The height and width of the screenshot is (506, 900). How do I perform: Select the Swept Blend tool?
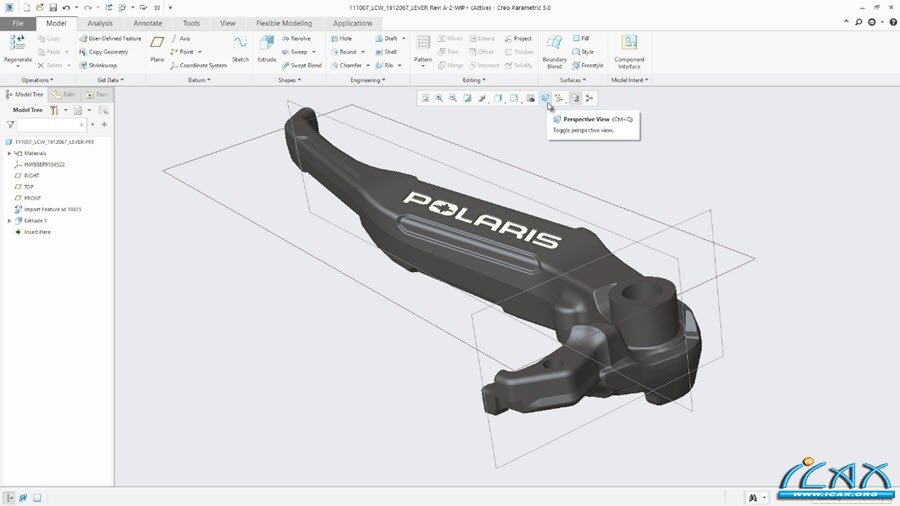301,65
